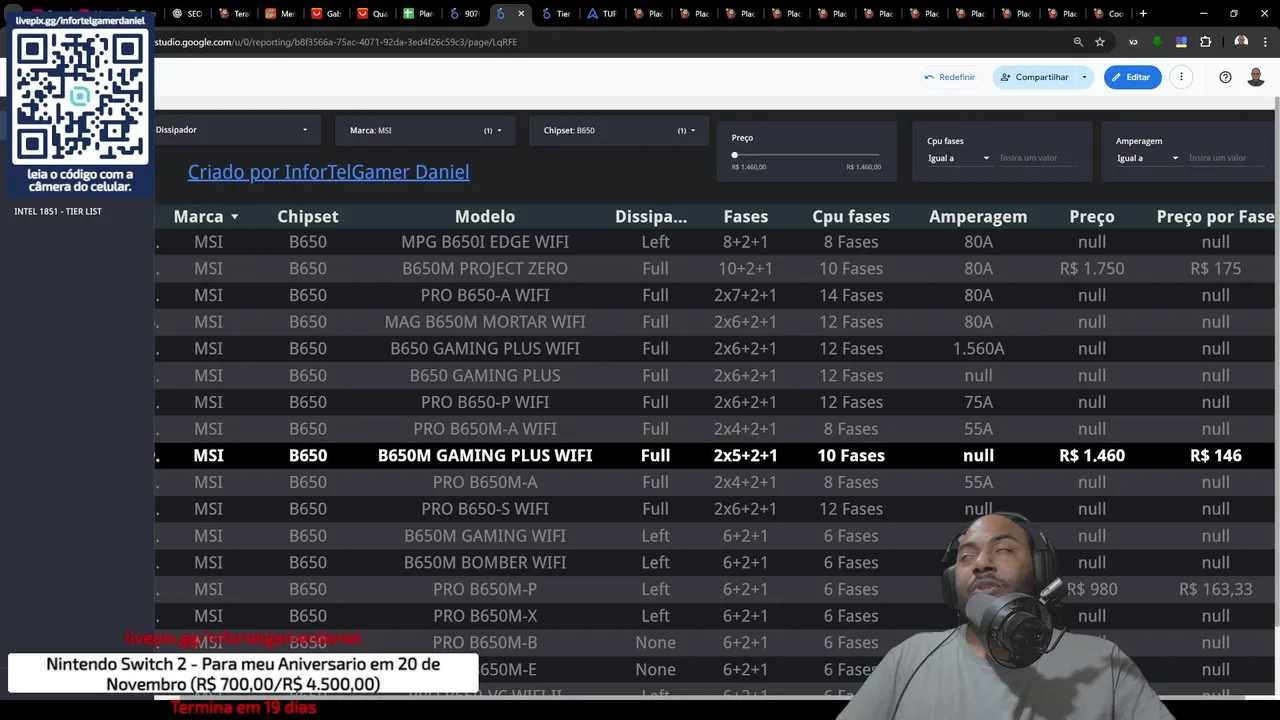Open the 'Criado por InforTelGamer Daniel' link
This screenshot has width=1280, height=720.
pyautogui.click(x=328, y=172)
